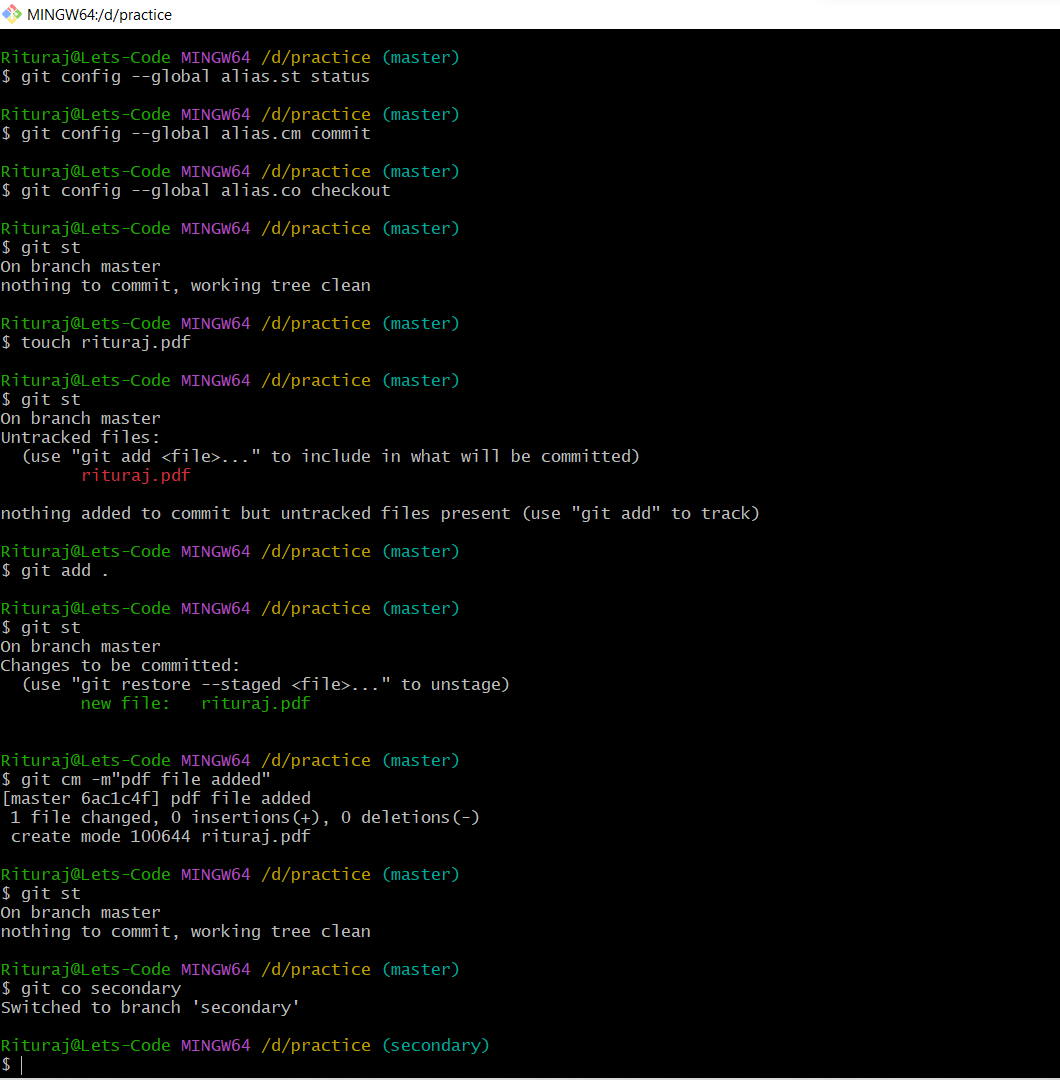Click the "Switched to branch 'secondary'" message

(150, 1008)
